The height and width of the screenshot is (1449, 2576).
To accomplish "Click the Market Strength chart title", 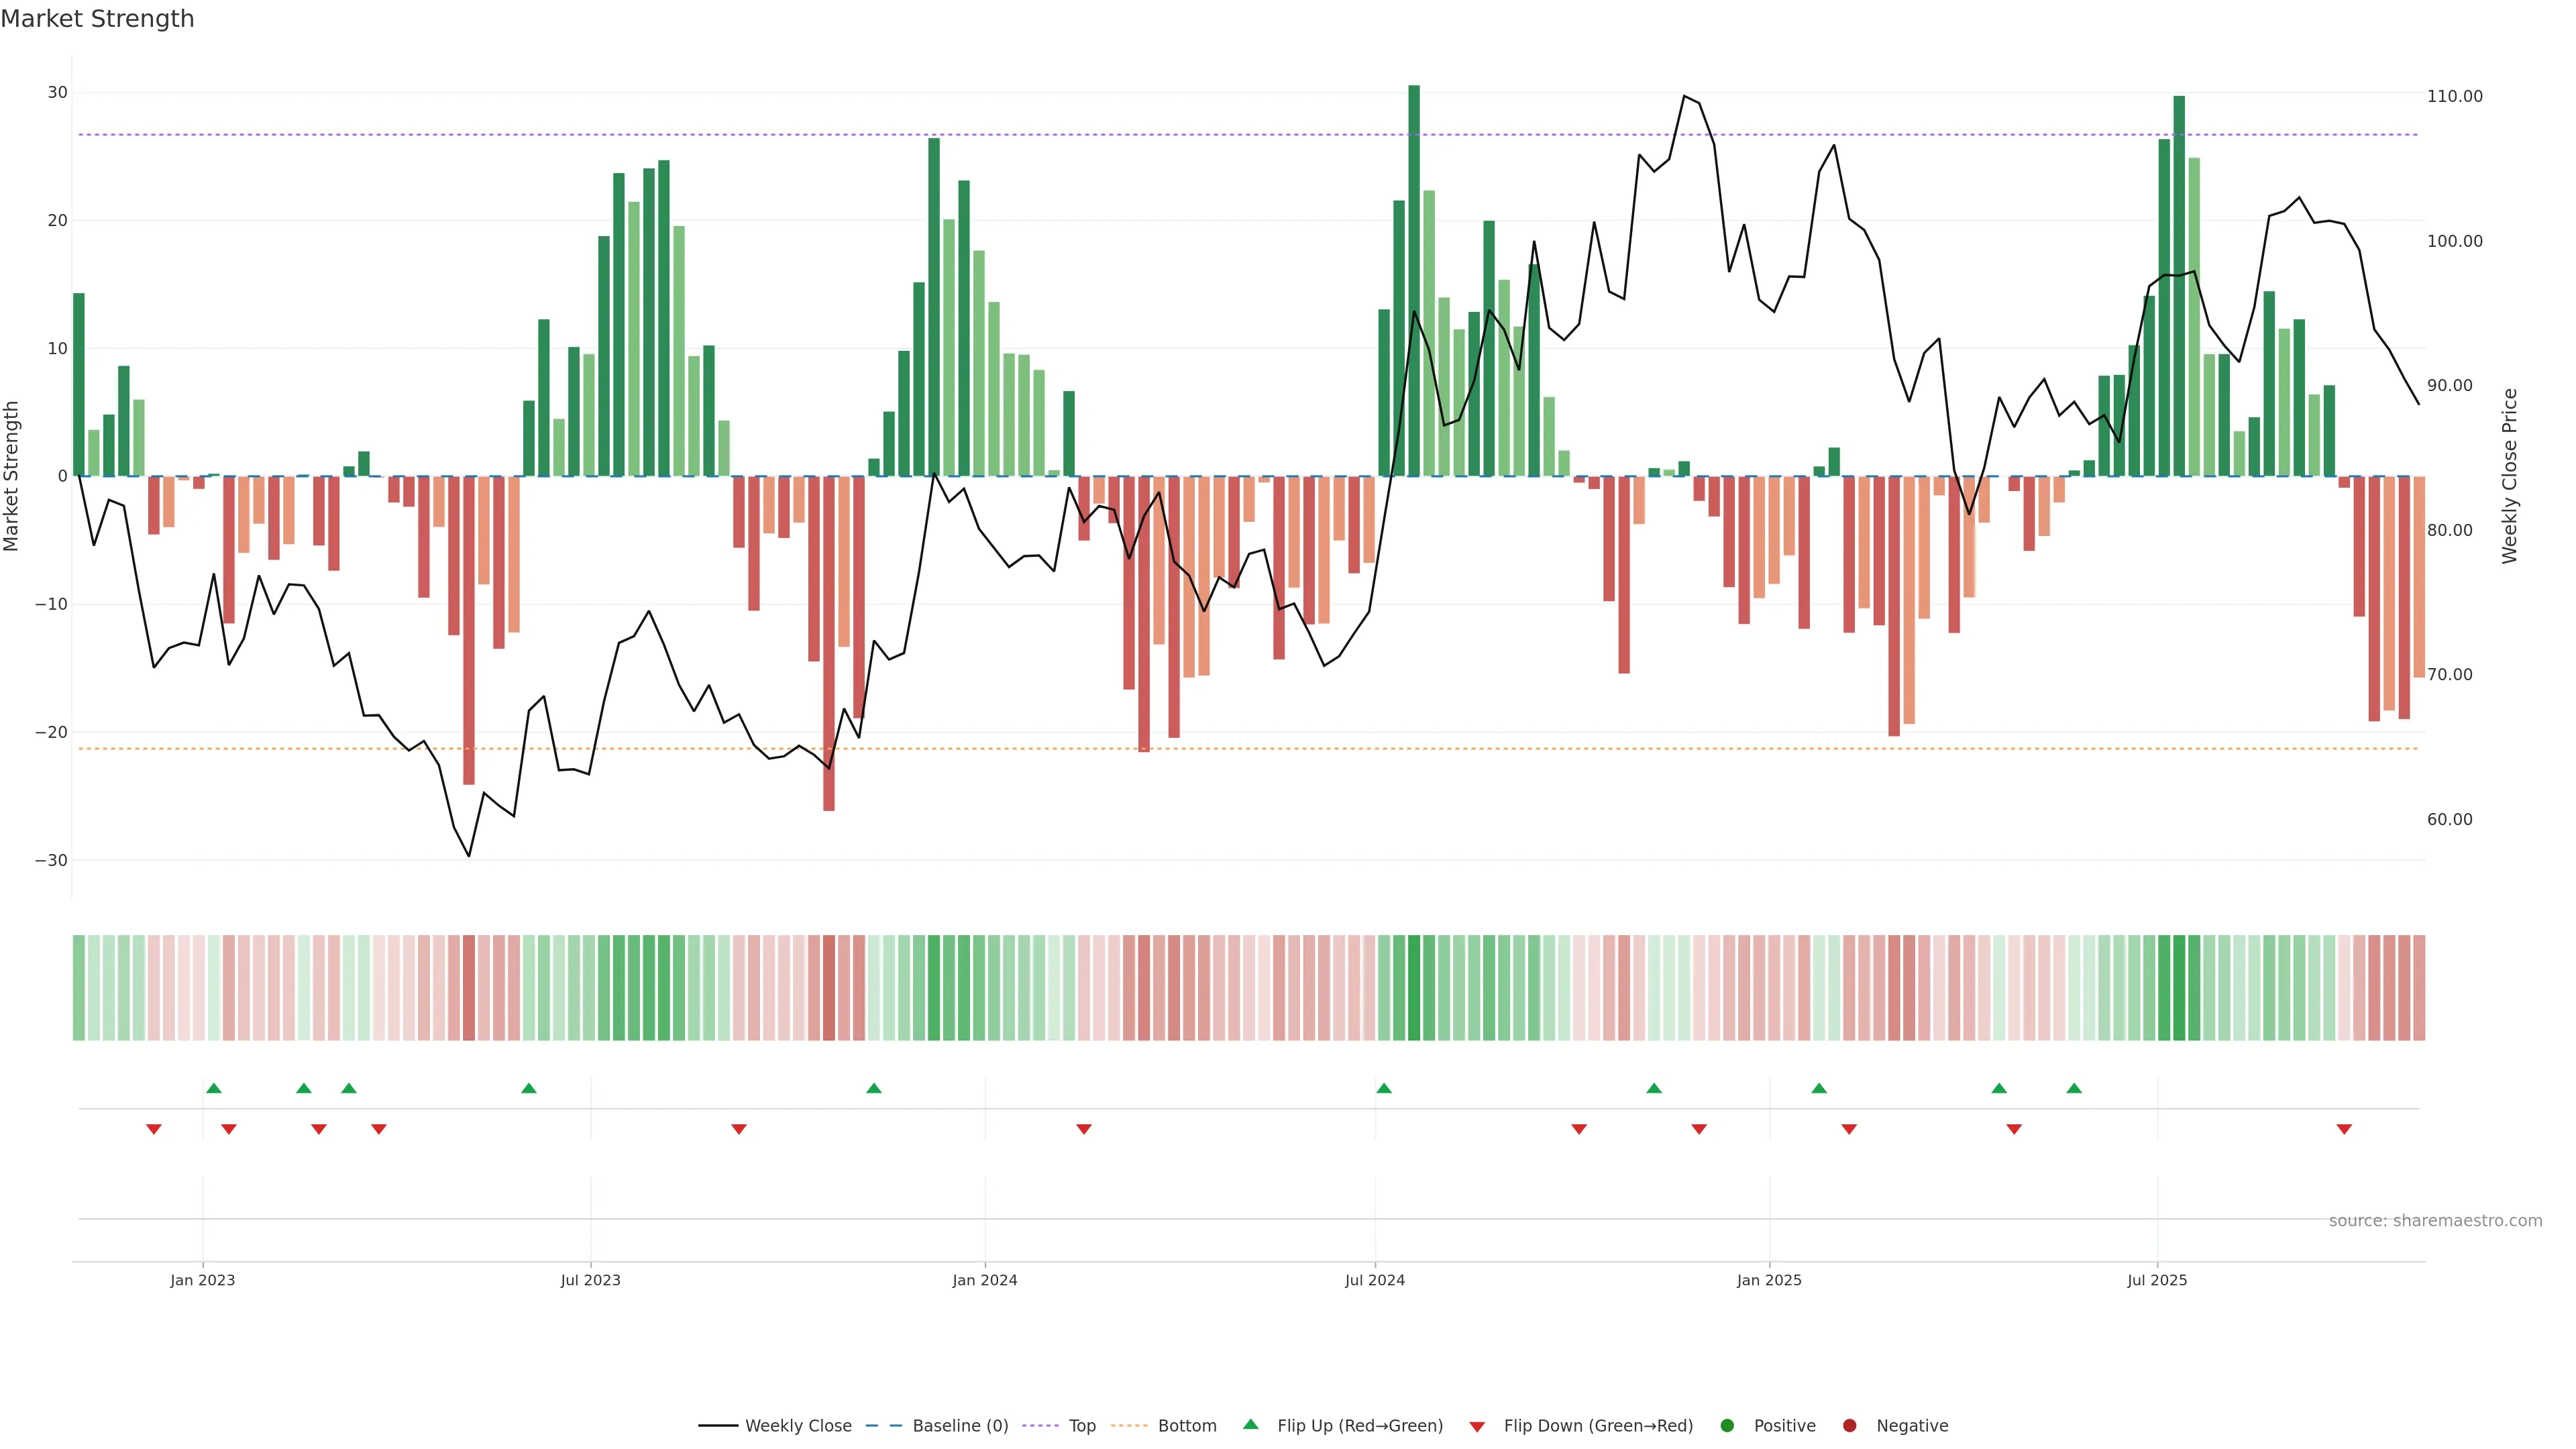I will point(97,19).
